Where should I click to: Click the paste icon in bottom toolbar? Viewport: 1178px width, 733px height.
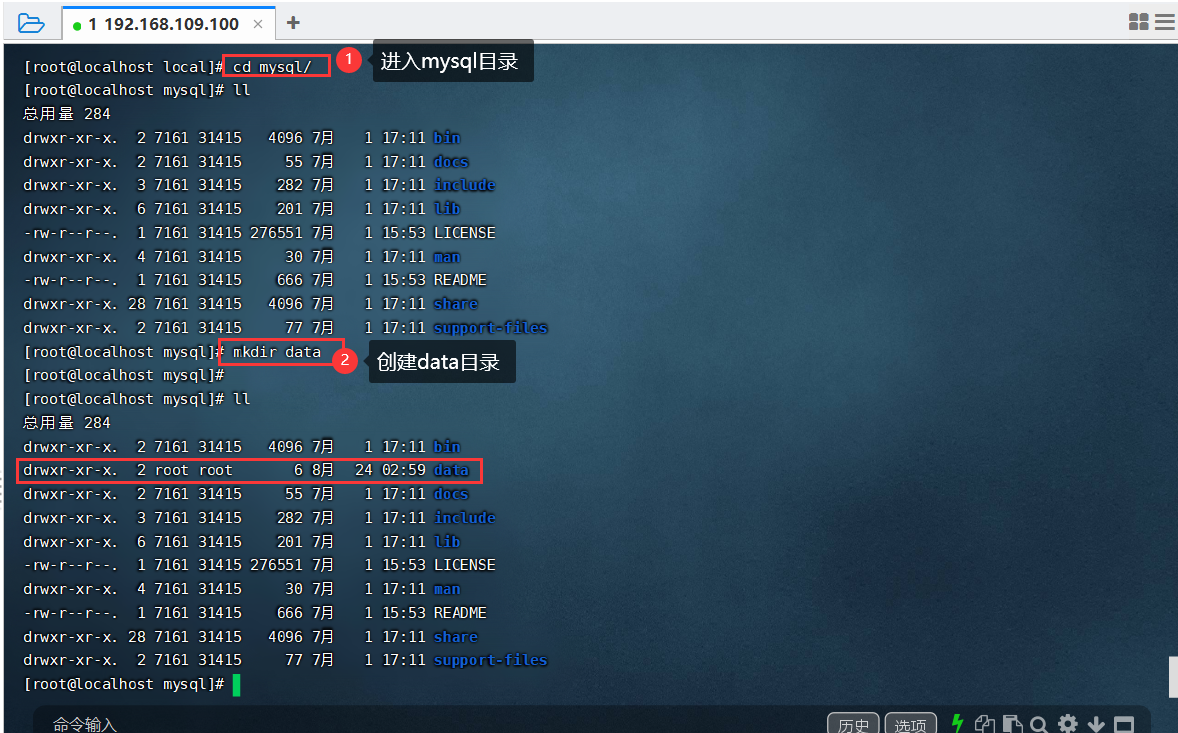click(x=1012, y=722)
